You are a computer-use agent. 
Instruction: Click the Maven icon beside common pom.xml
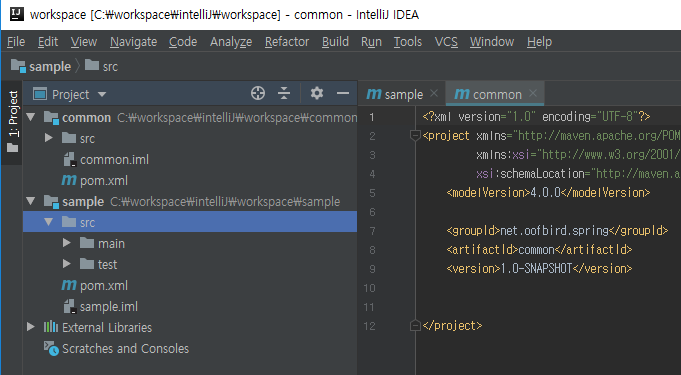click(x=69, y=180)
